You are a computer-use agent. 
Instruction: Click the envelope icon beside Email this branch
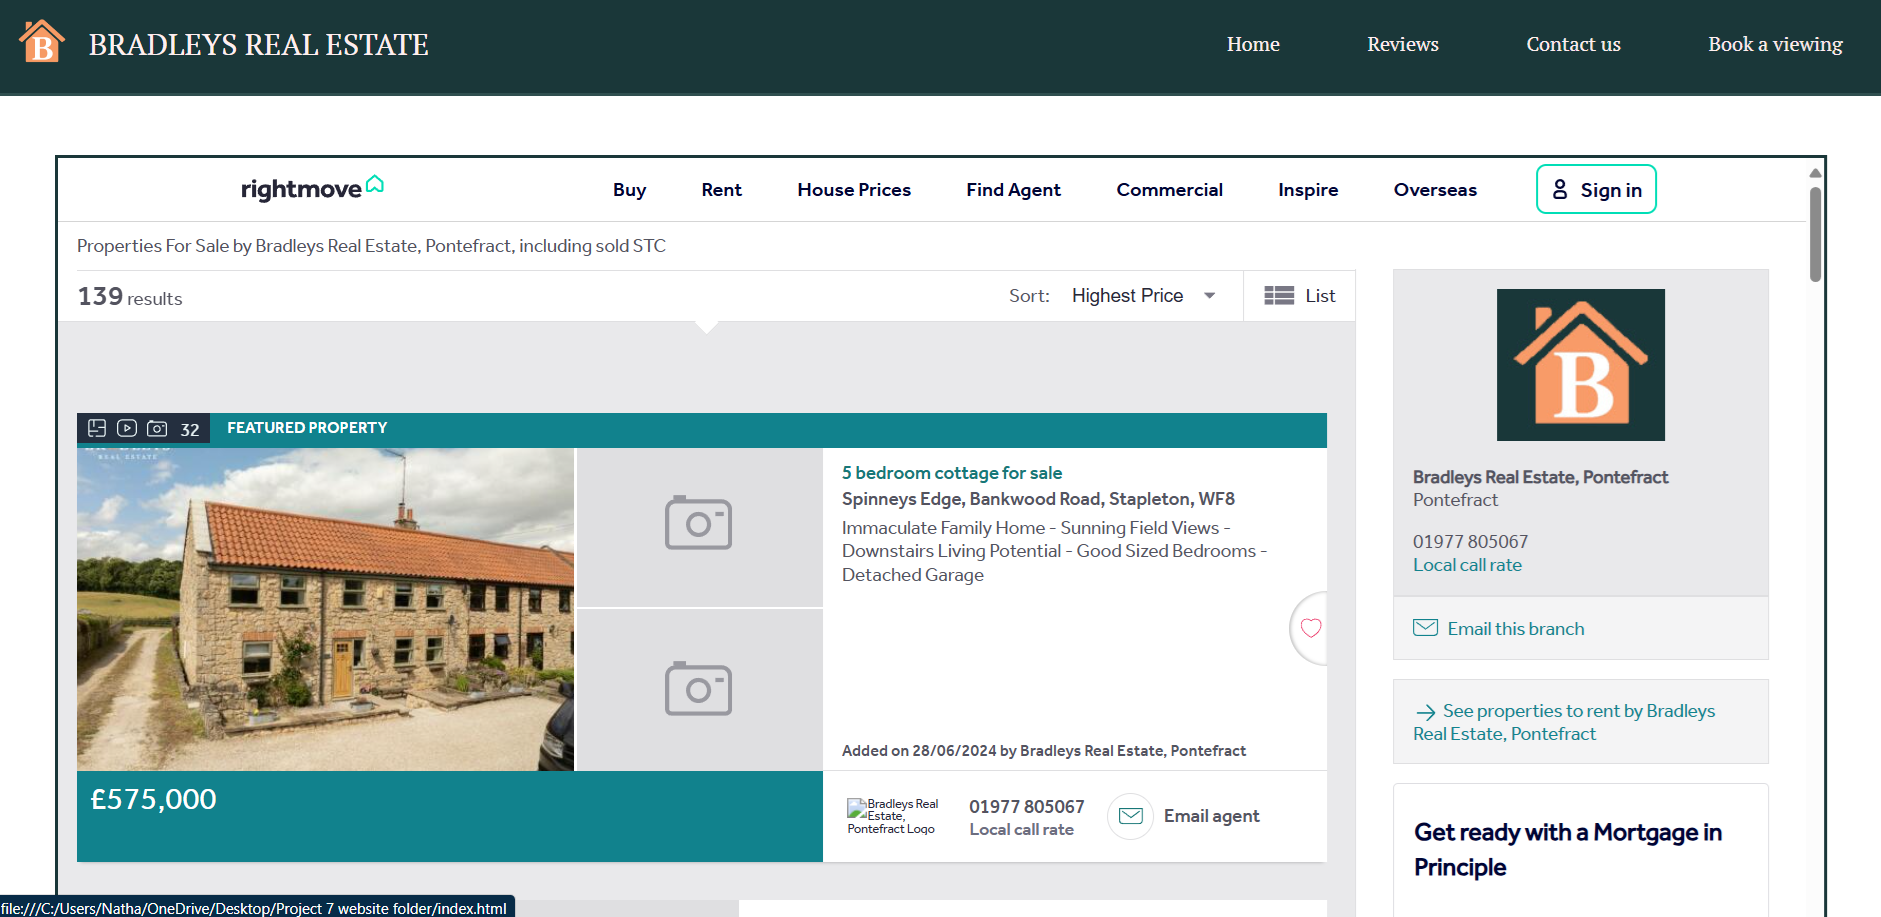pos(1425,628)
